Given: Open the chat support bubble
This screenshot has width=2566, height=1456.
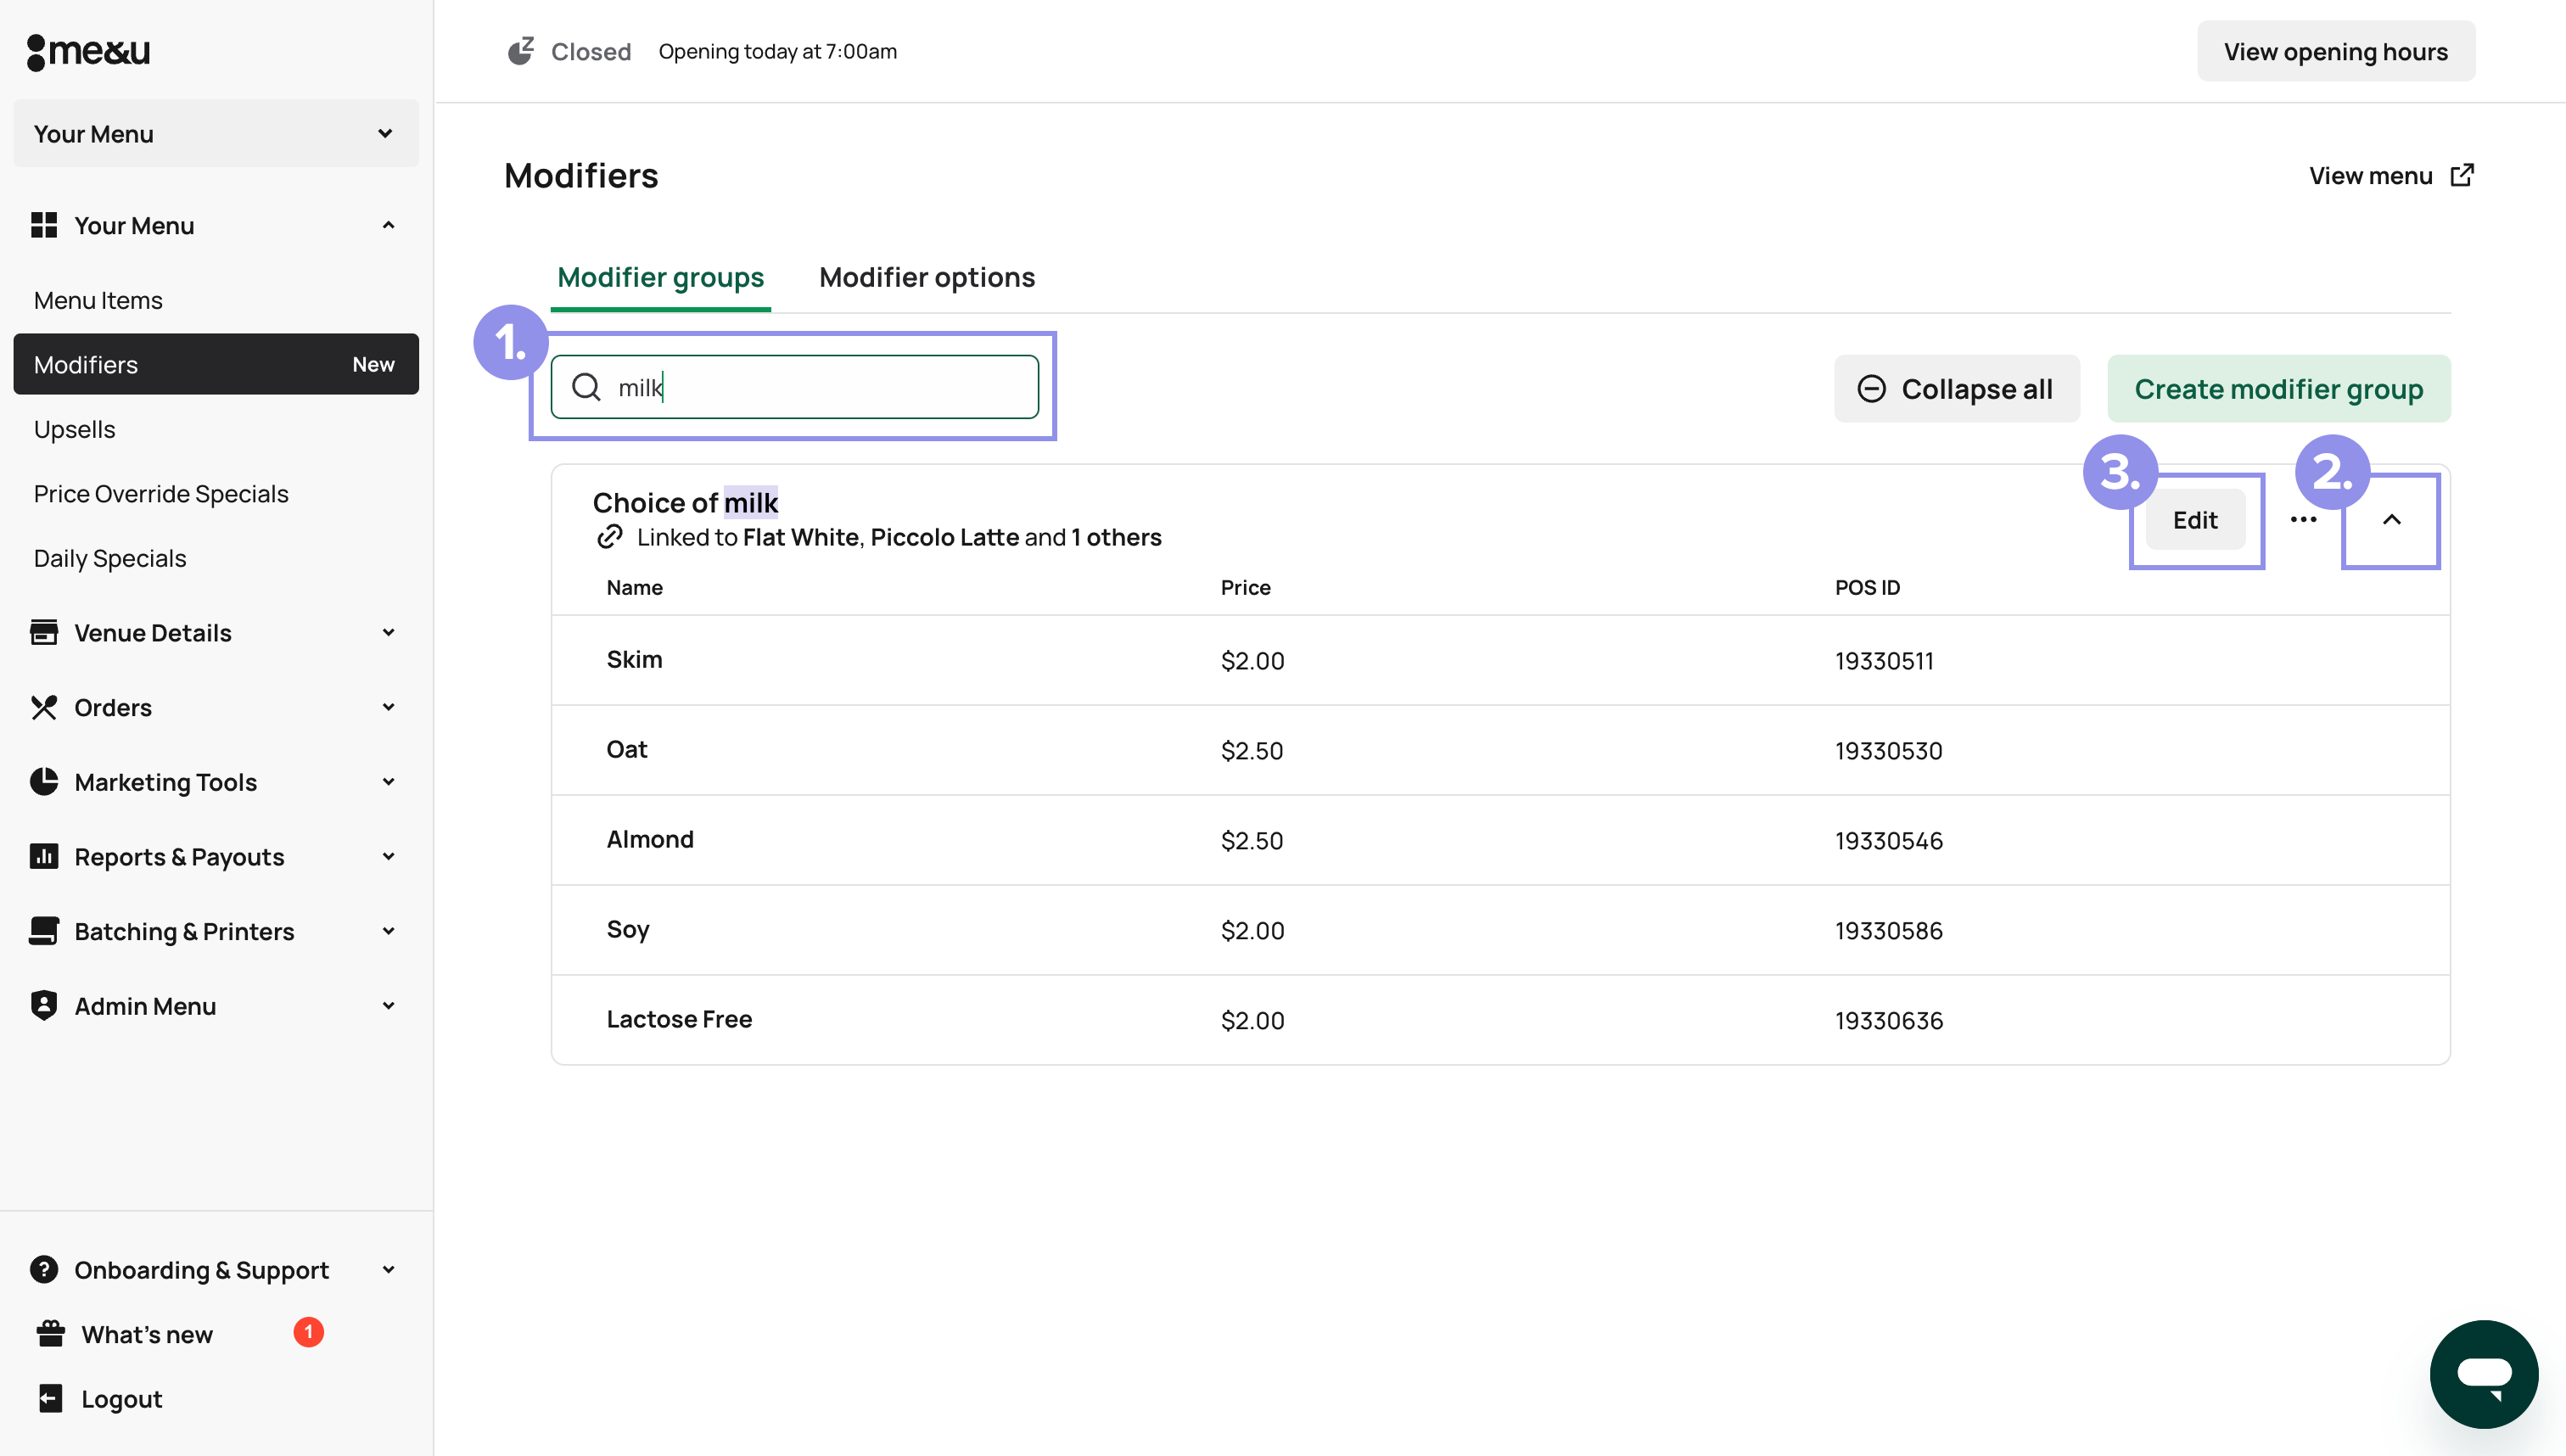Looking at the screenshot, I should (x=2484, y=1374).
